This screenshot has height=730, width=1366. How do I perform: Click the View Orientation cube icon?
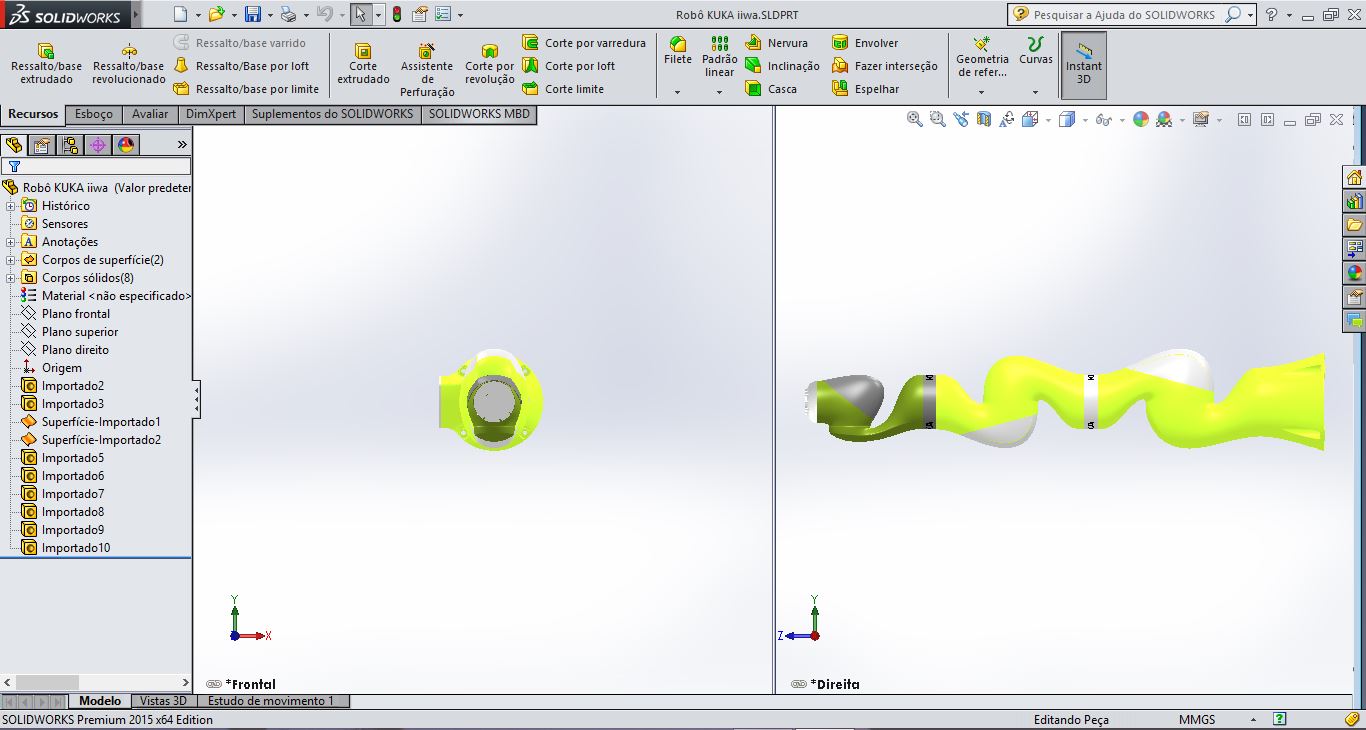1030,119
